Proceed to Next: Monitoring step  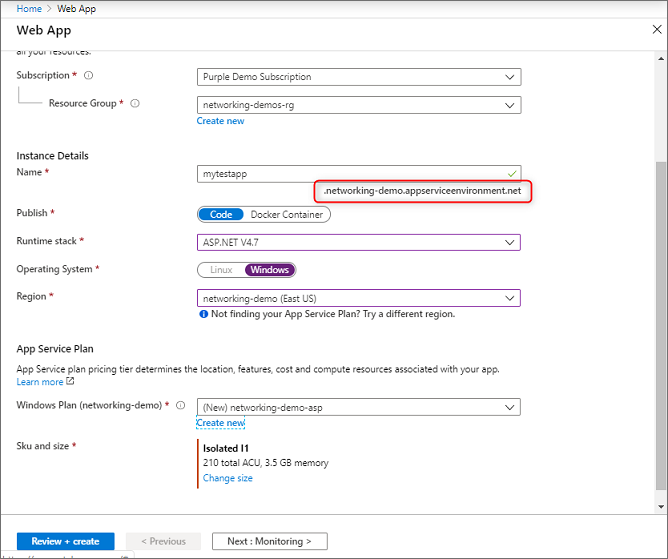coord(269,541)
